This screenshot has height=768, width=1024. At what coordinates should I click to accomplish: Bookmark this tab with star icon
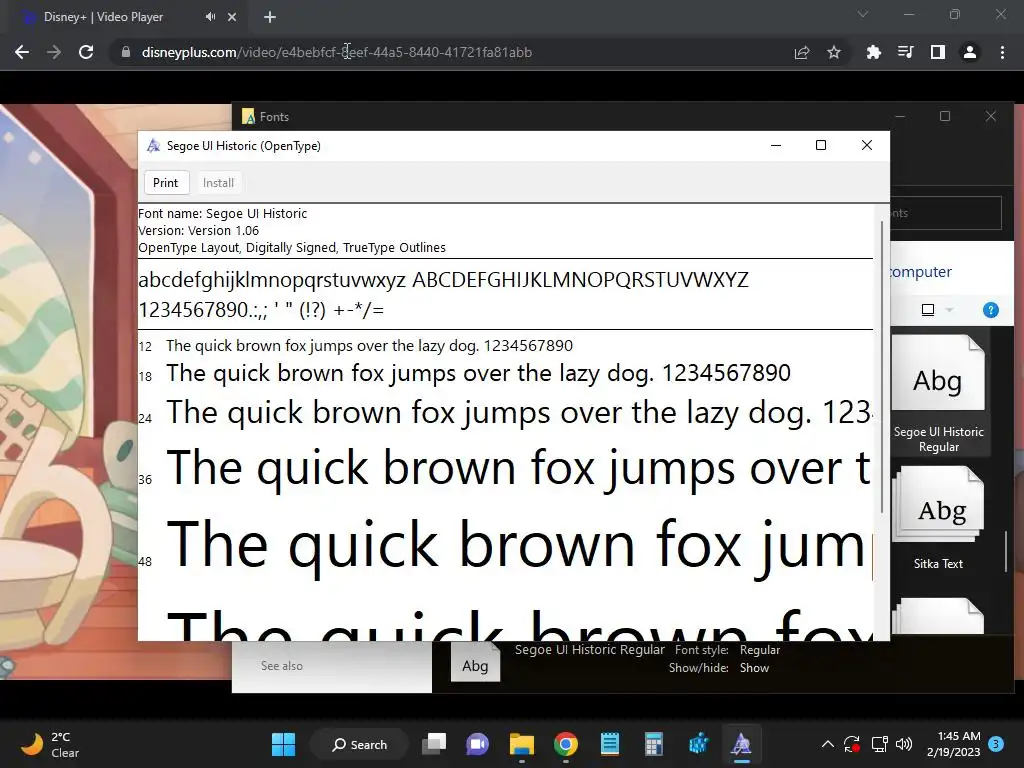[x=834, y=52]
